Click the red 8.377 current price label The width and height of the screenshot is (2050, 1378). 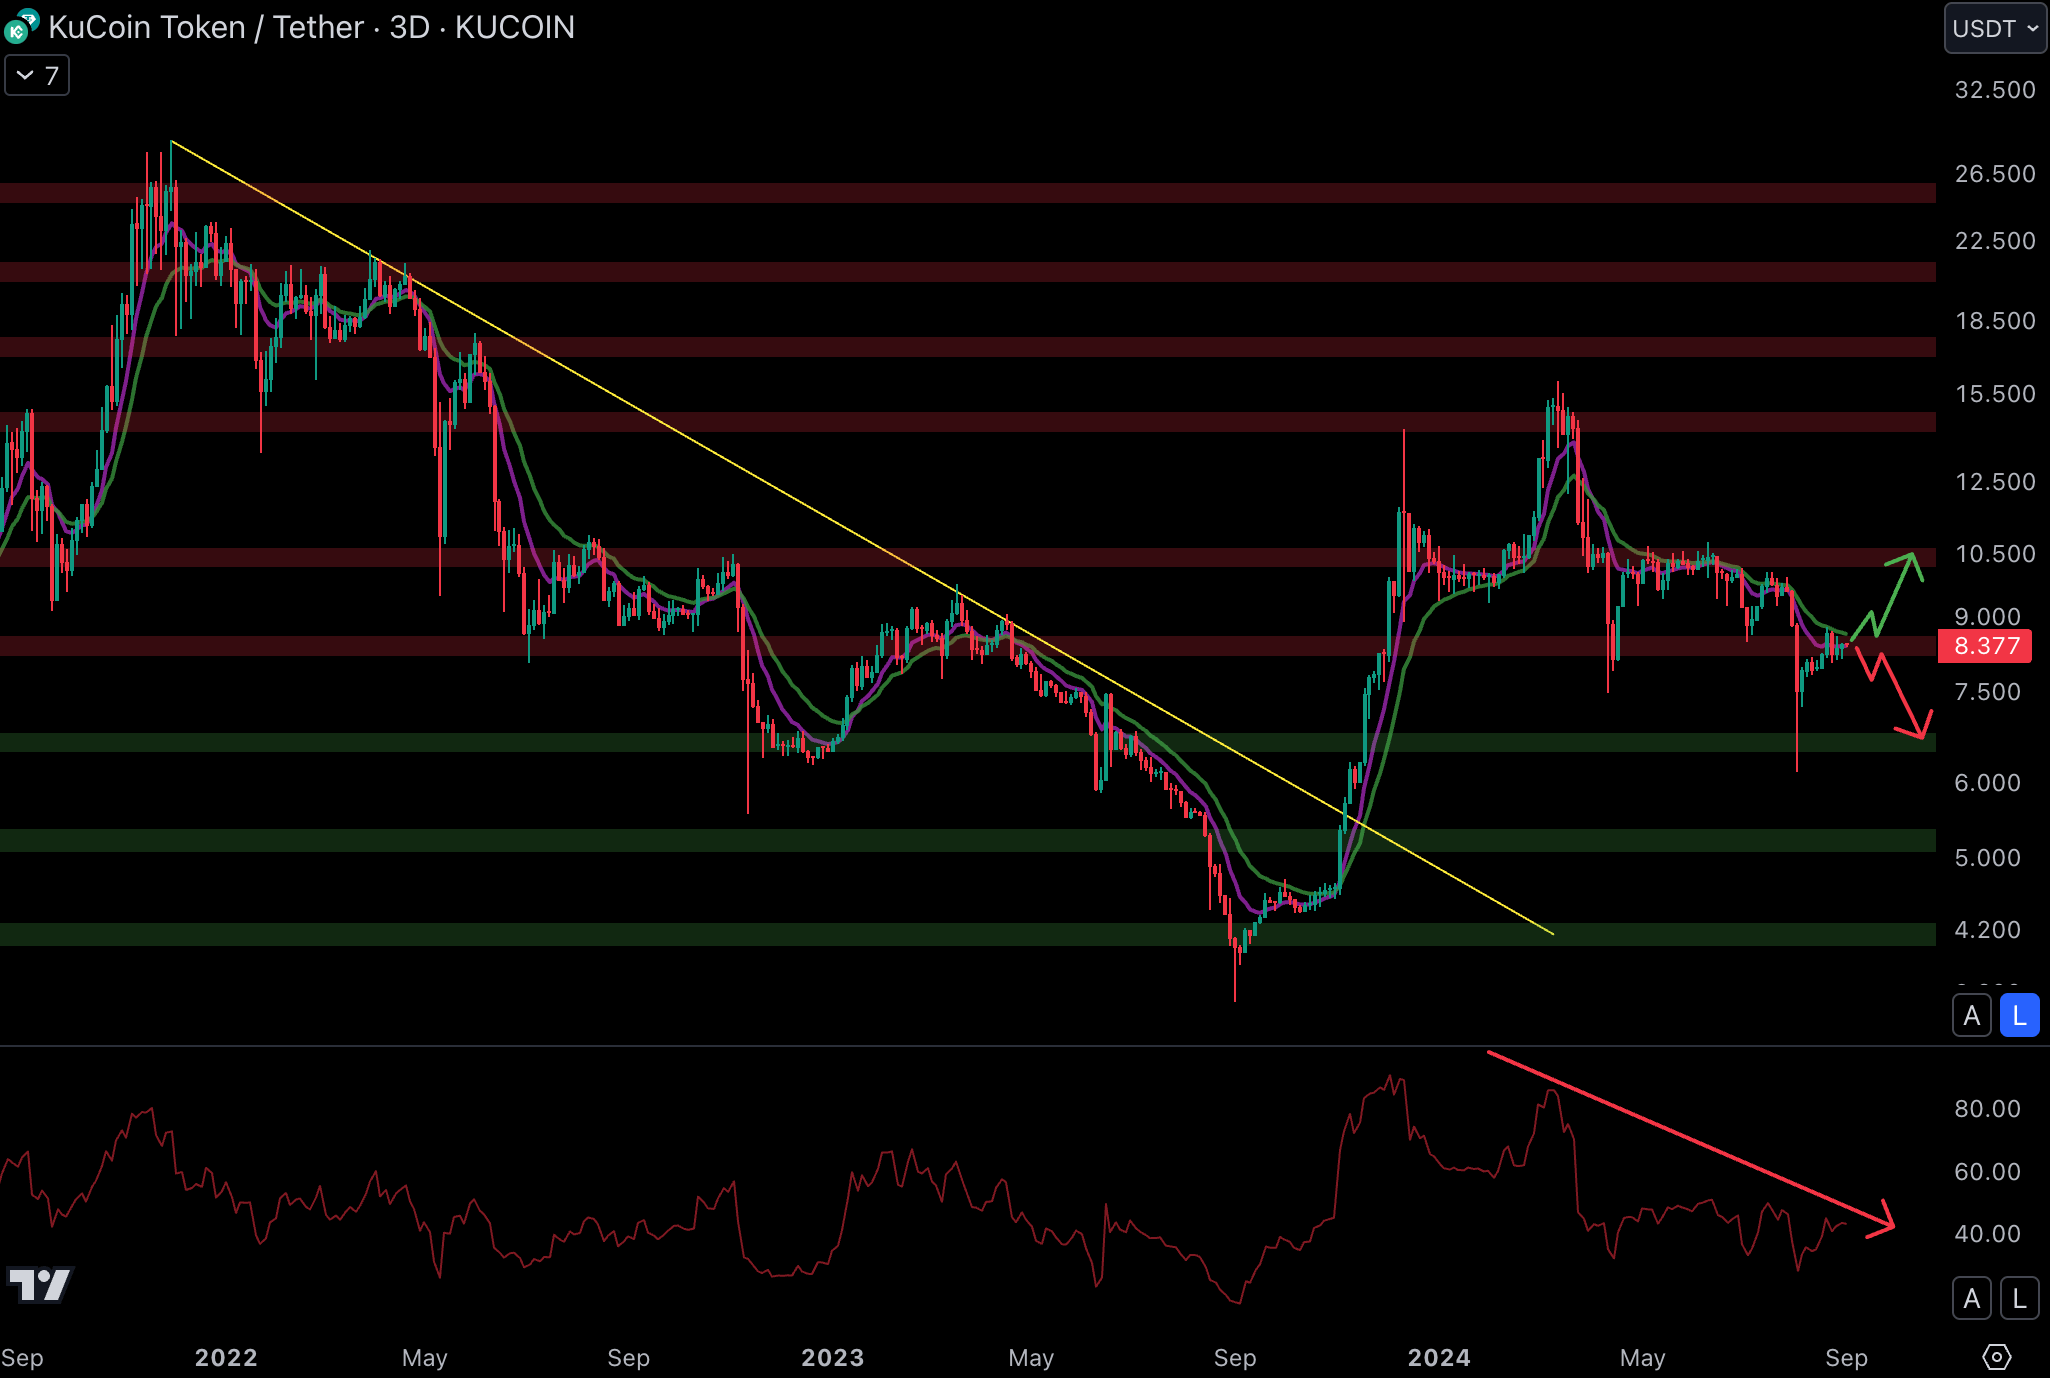pos(1985,646)
